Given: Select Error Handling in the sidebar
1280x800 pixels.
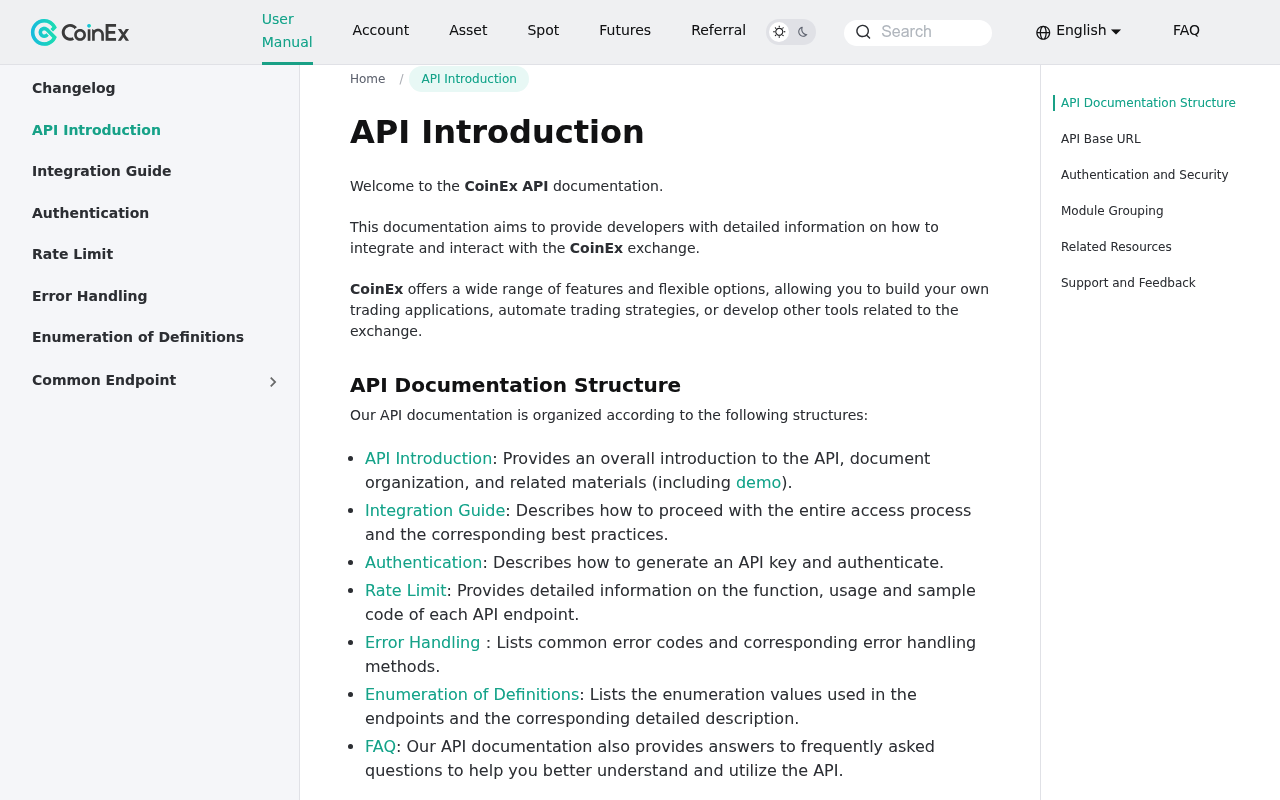Looking at the screenshot, I should (90, 296).
